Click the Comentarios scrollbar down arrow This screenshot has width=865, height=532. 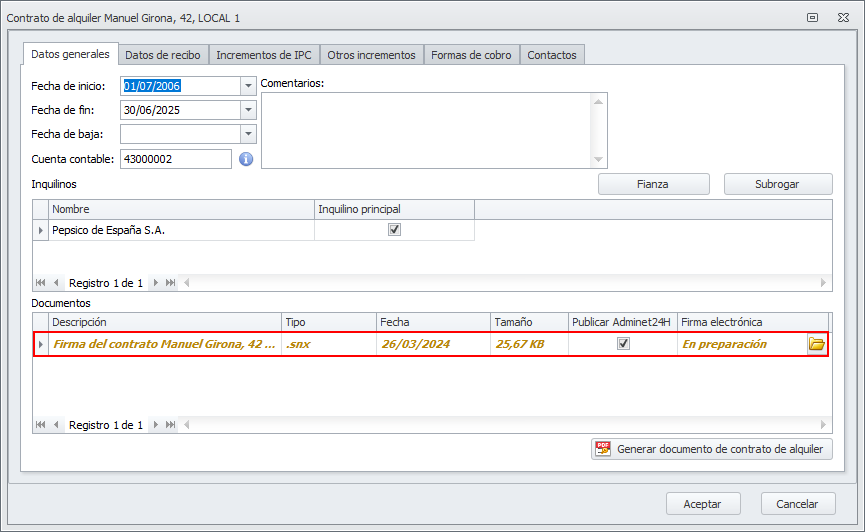(x=599, y=159)
